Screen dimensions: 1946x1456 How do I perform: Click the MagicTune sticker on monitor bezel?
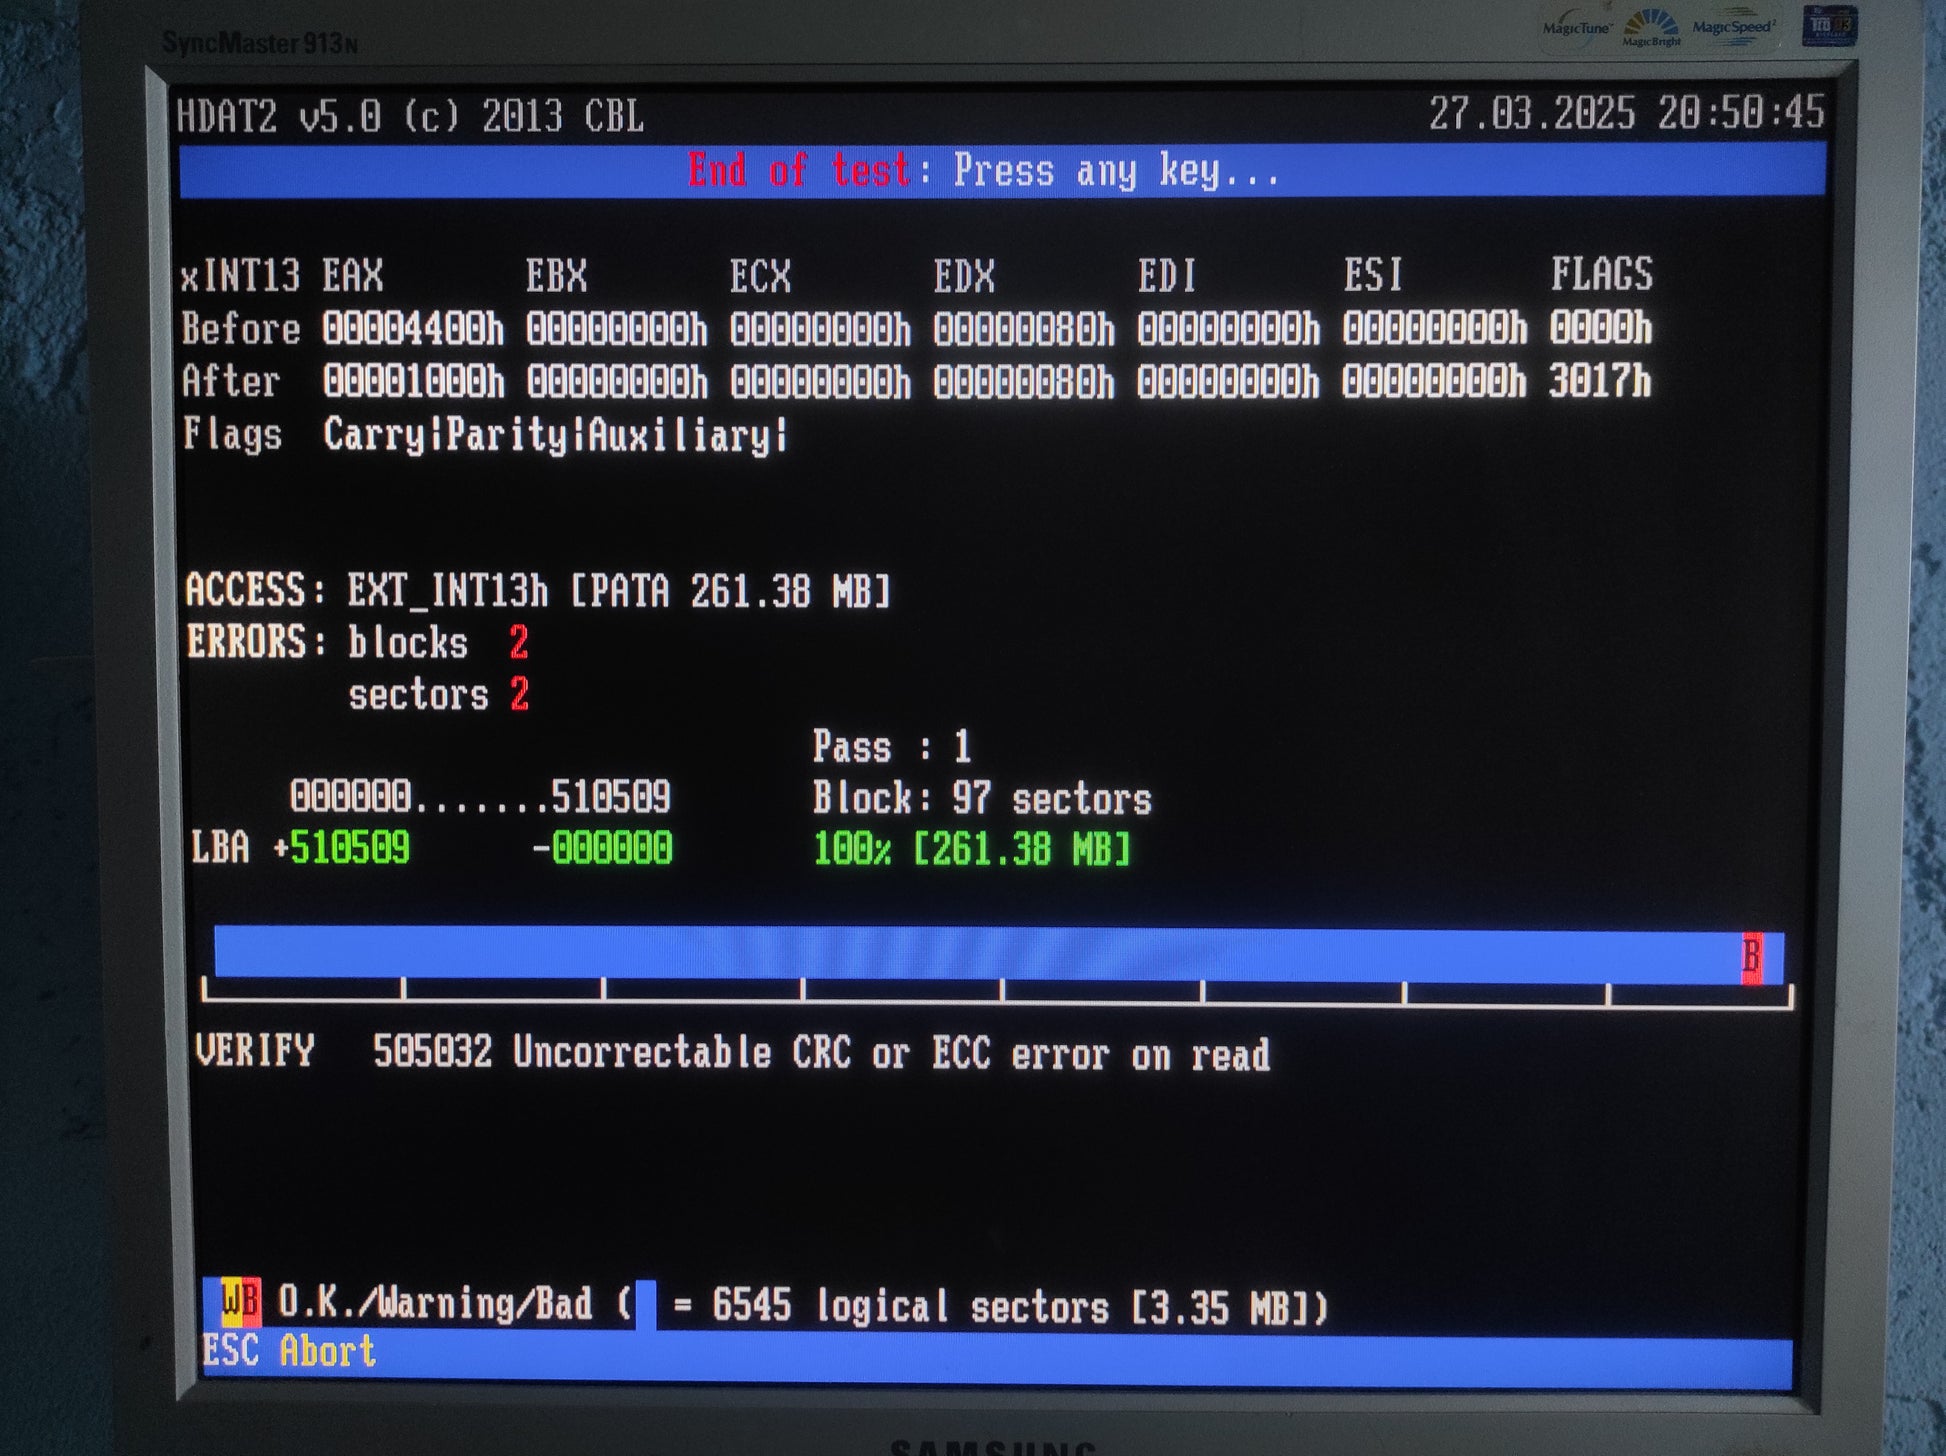click(x=1576, y=28)
